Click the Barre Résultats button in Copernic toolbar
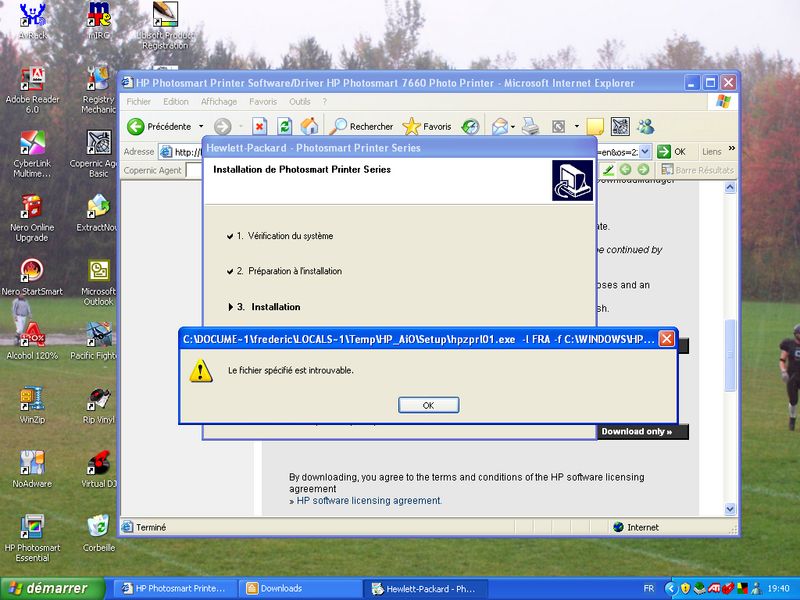 (697, 170)
